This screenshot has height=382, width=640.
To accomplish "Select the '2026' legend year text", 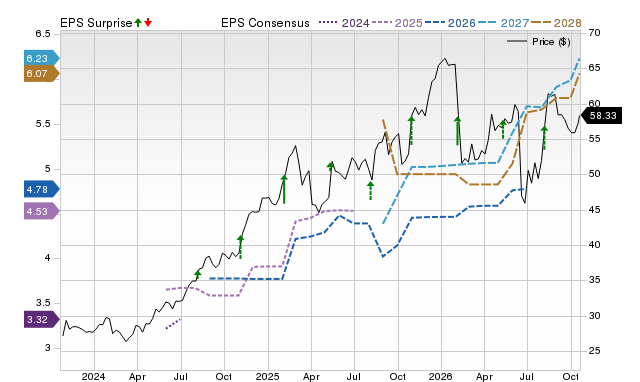I will pos(461,23).
